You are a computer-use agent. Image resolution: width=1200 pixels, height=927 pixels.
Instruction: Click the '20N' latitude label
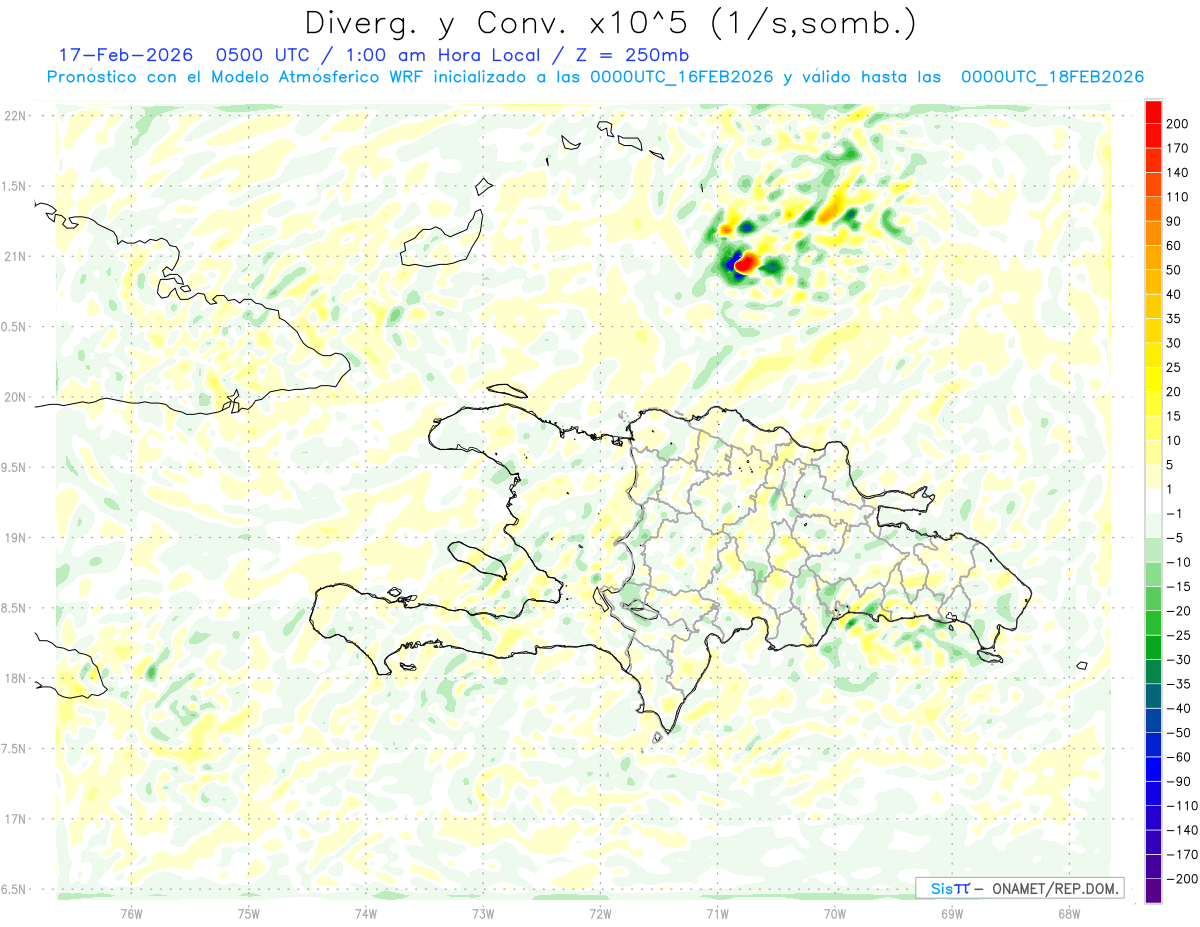[x=15, y=397]
